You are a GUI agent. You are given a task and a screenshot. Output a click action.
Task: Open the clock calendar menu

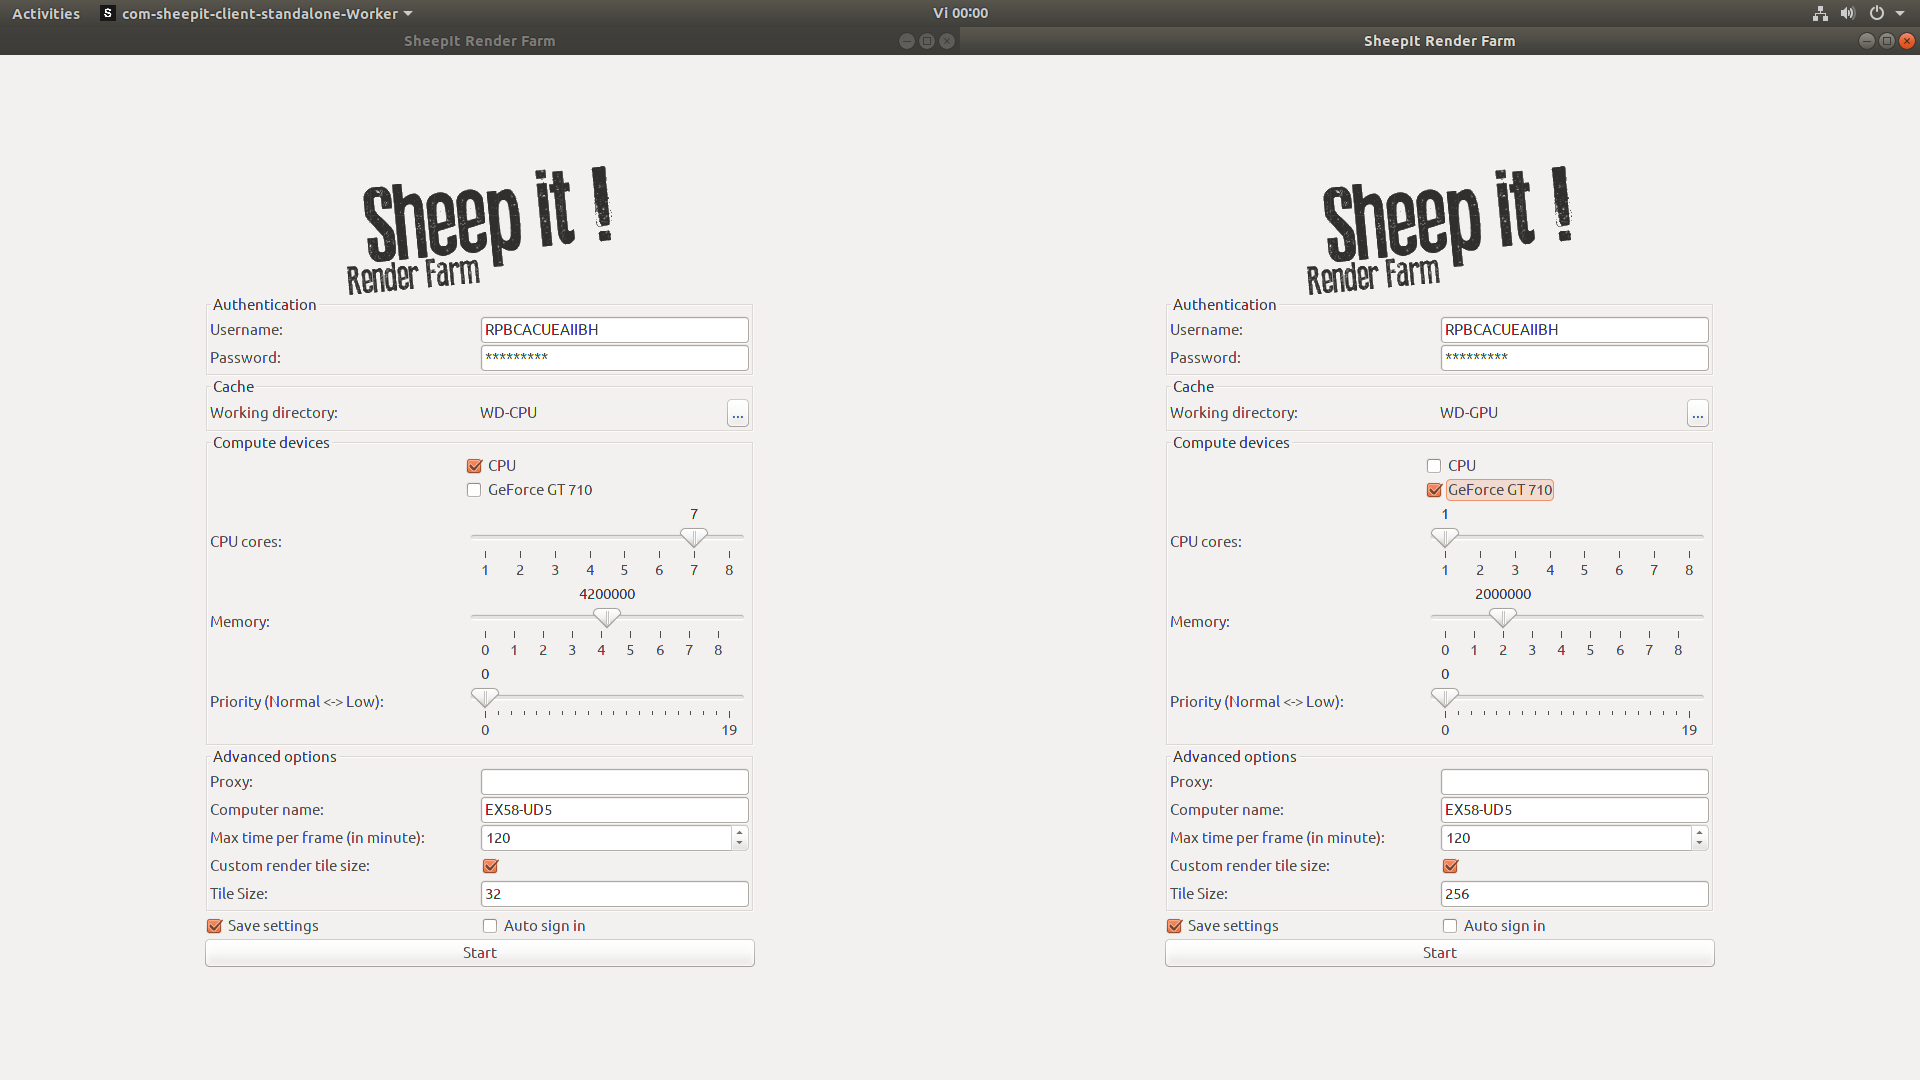pyautogui.click(x=960, y=13)
